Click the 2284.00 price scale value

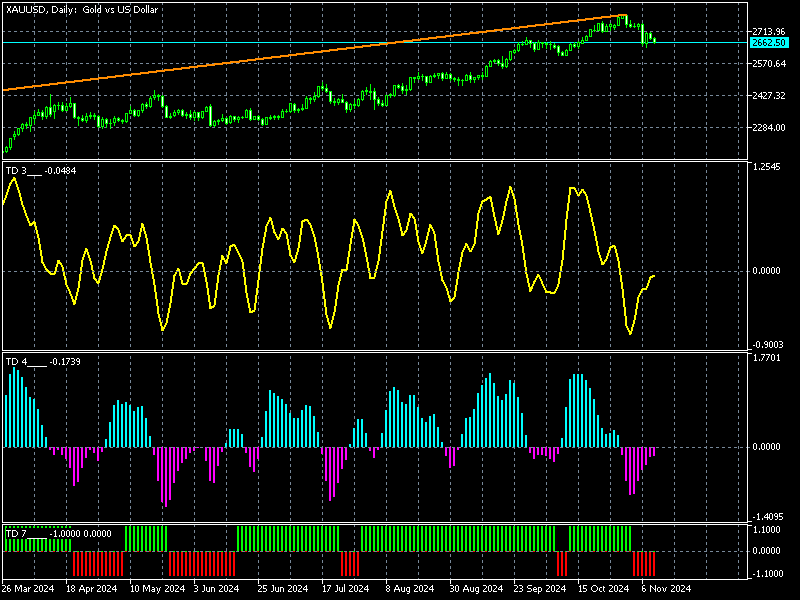point(769,128)
